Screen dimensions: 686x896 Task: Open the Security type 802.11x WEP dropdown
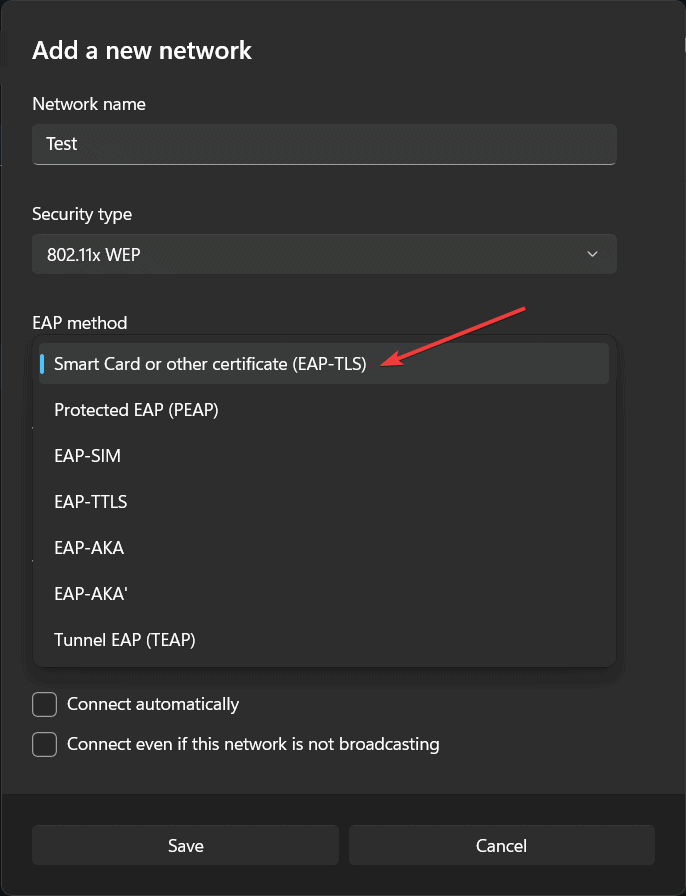(x=324, y=254)
